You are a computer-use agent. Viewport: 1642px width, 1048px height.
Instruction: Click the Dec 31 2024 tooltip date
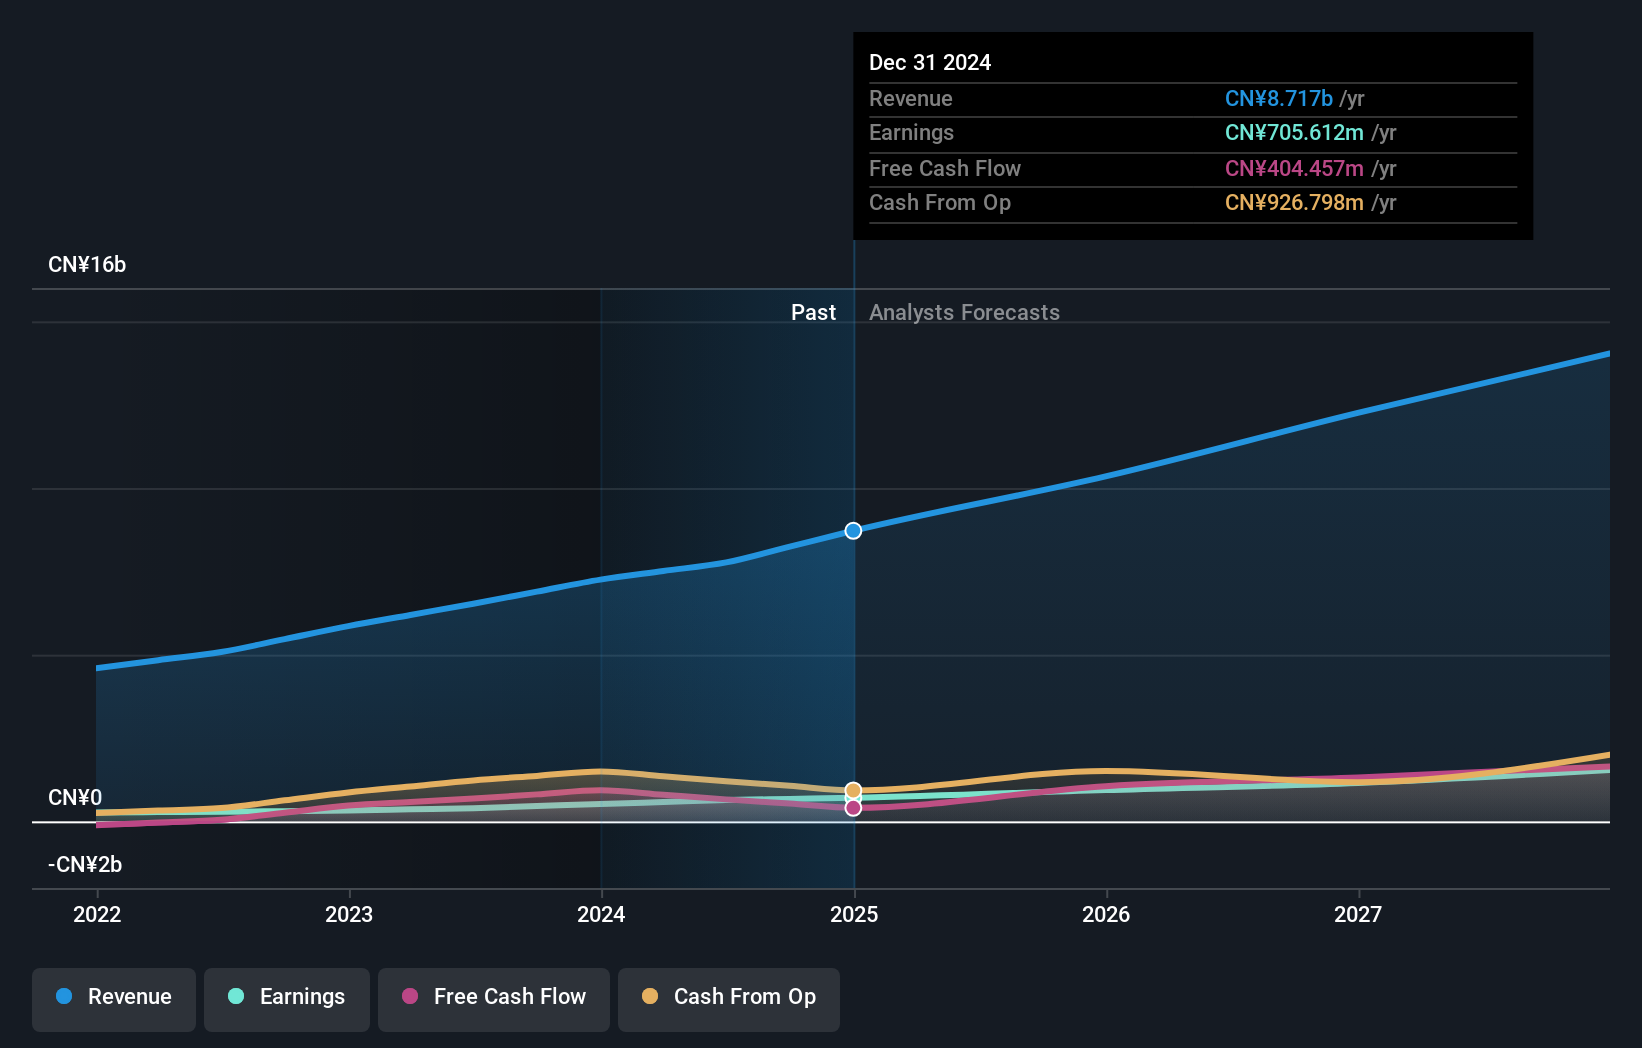pyautogui.click(x=930, y=63)
